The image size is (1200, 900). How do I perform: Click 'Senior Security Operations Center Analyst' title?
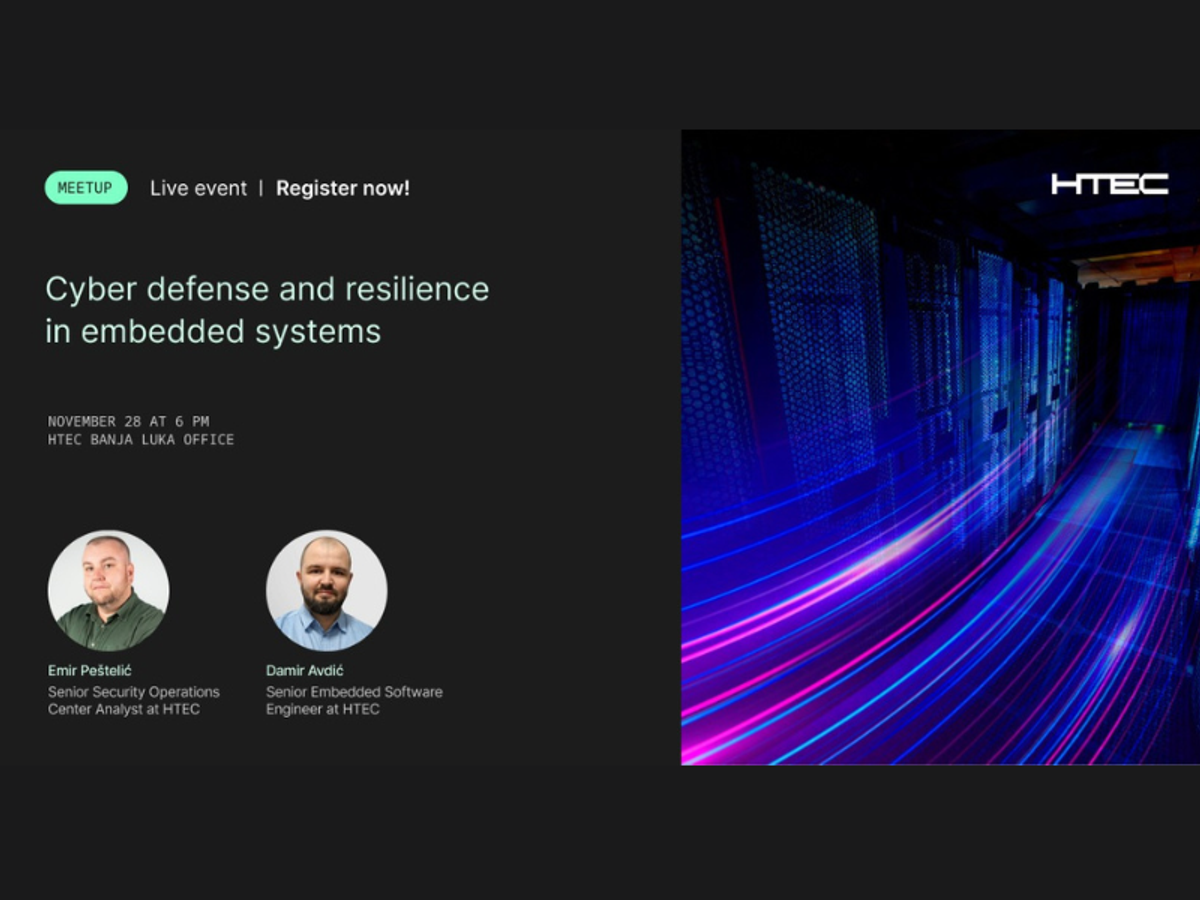(134, 700)
